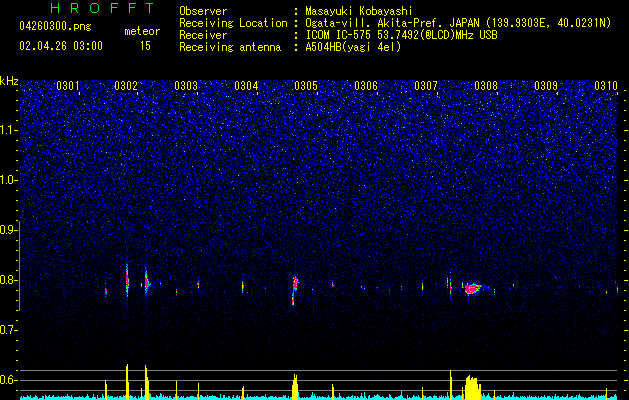Click the 'Observer' field label

[x=203, y=11]
